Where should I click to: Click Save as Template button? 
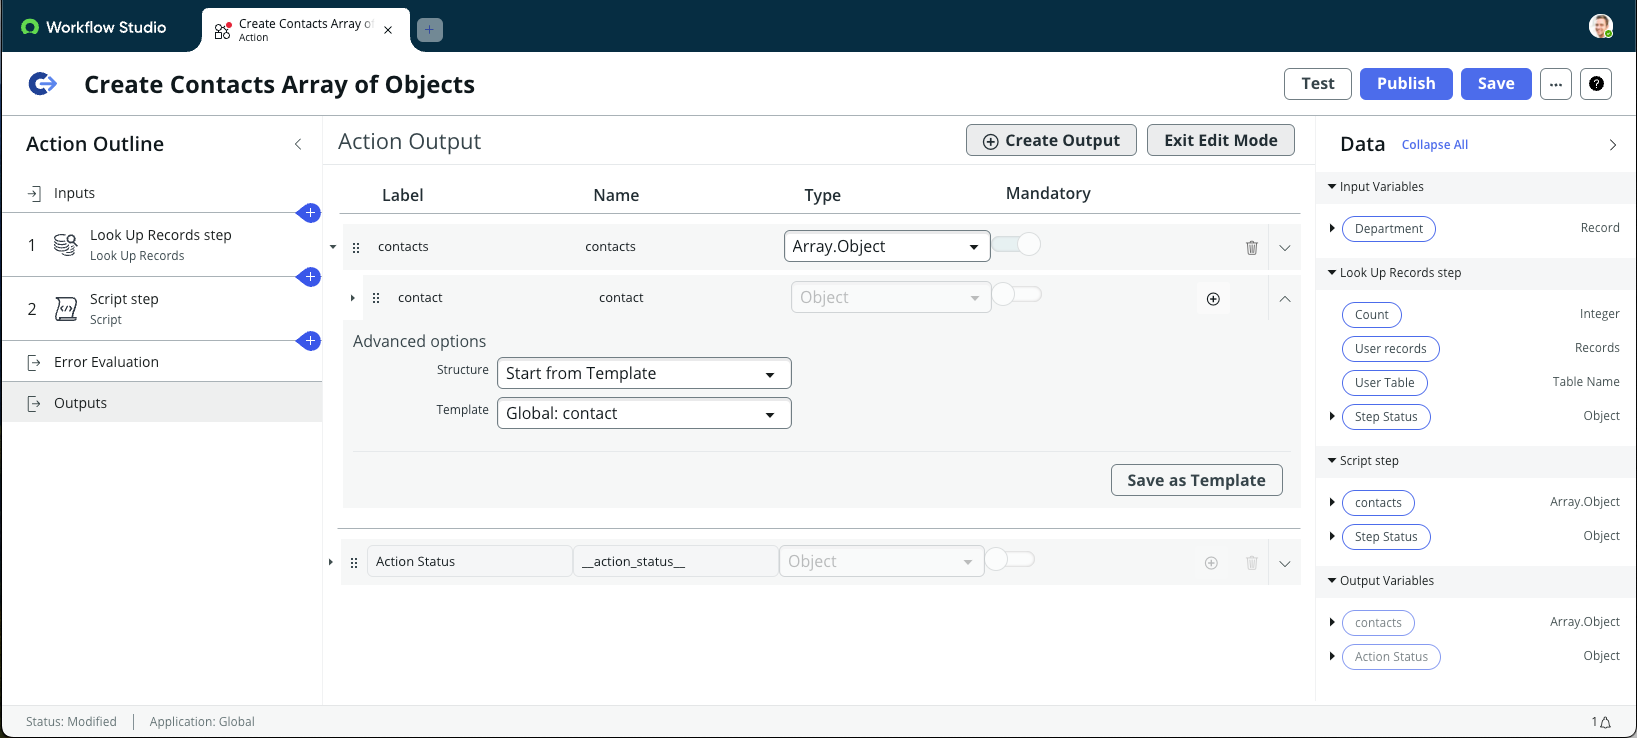pos(1196,480)
